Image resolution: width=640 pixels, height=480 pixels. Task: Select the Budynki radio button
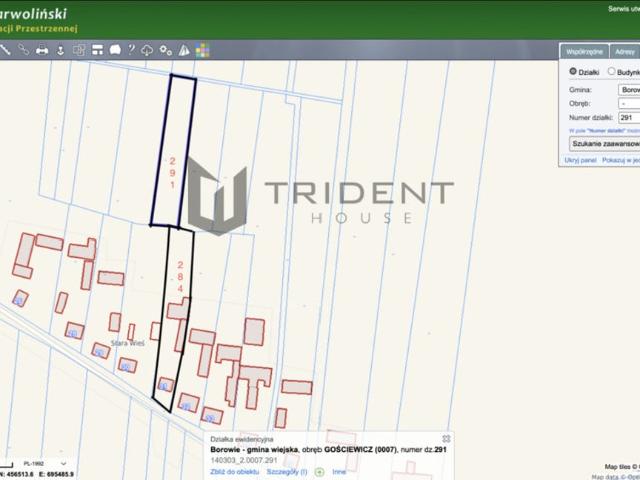pyautogui.click(x=611, y=72)
